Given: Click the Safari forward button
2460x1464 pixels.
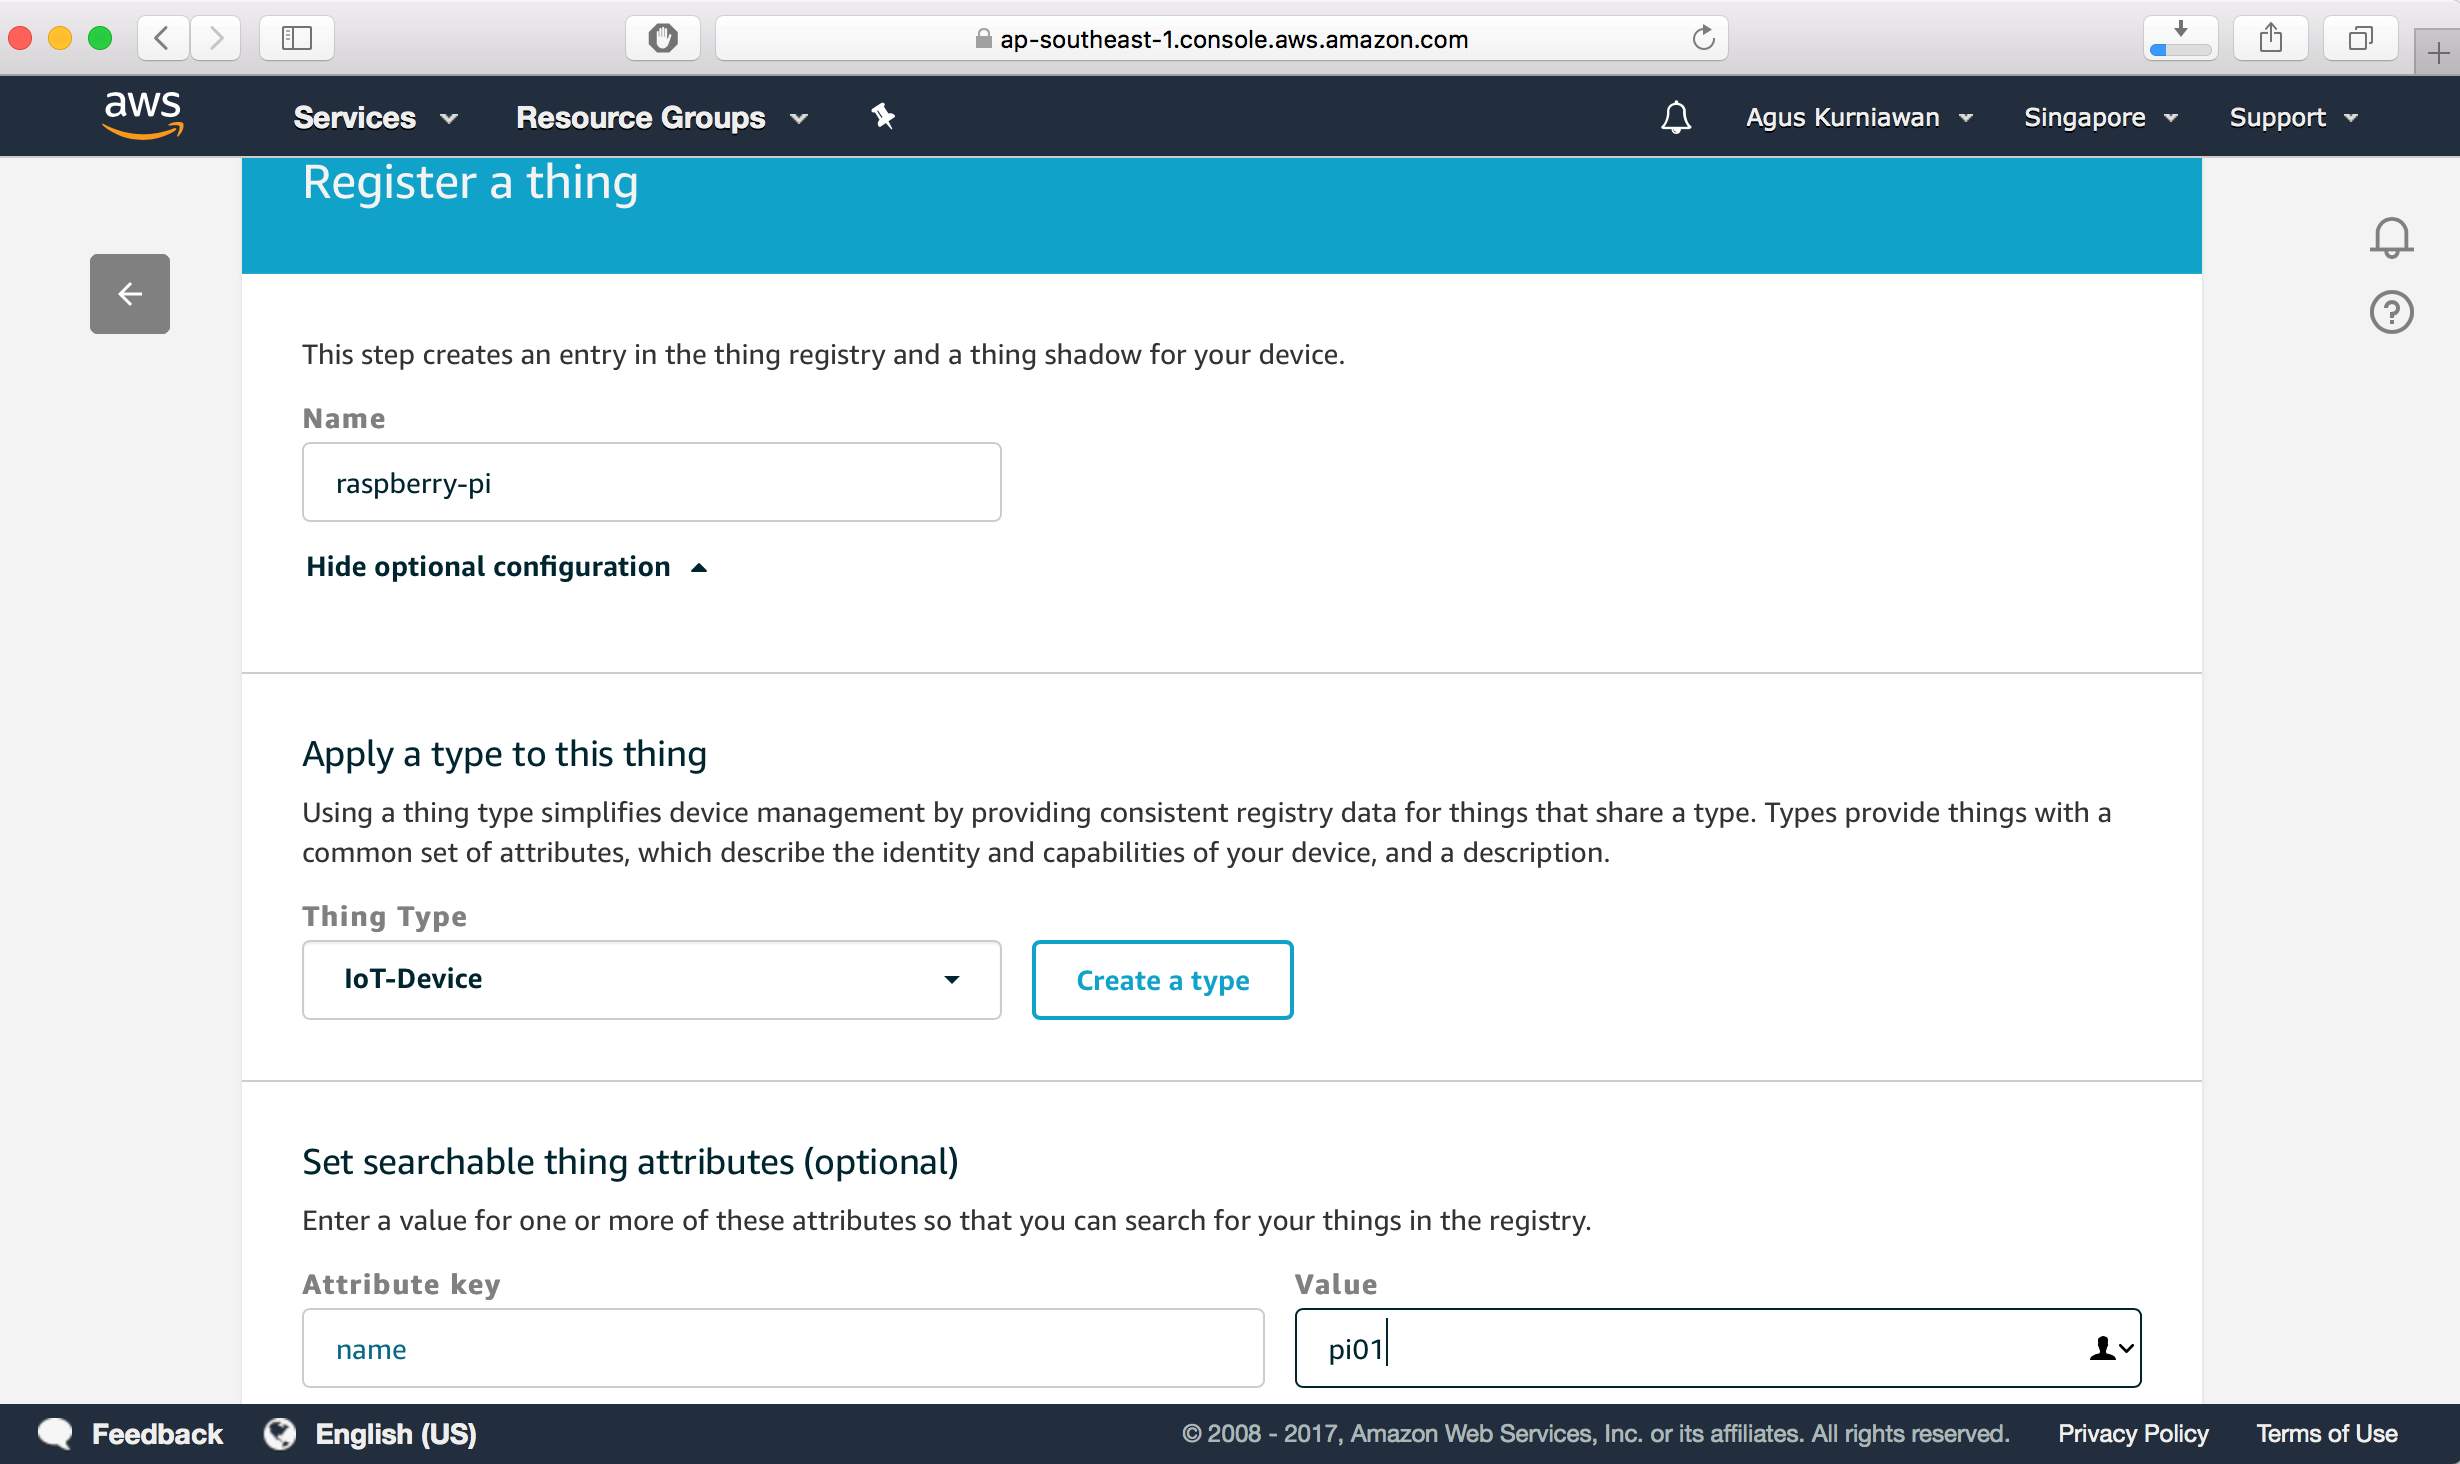Looking at the screenshot, I should (x=215, y=38).
